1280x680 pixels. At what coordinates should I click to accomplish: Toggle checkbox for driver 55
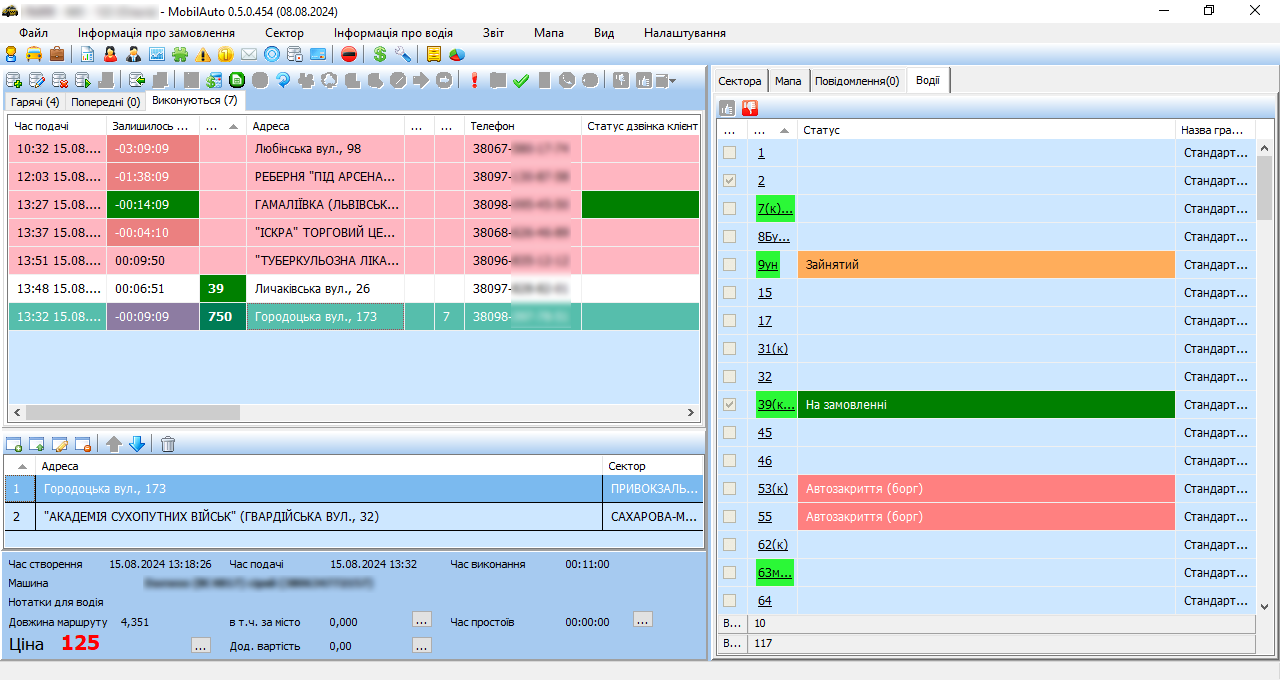(730, 517)
